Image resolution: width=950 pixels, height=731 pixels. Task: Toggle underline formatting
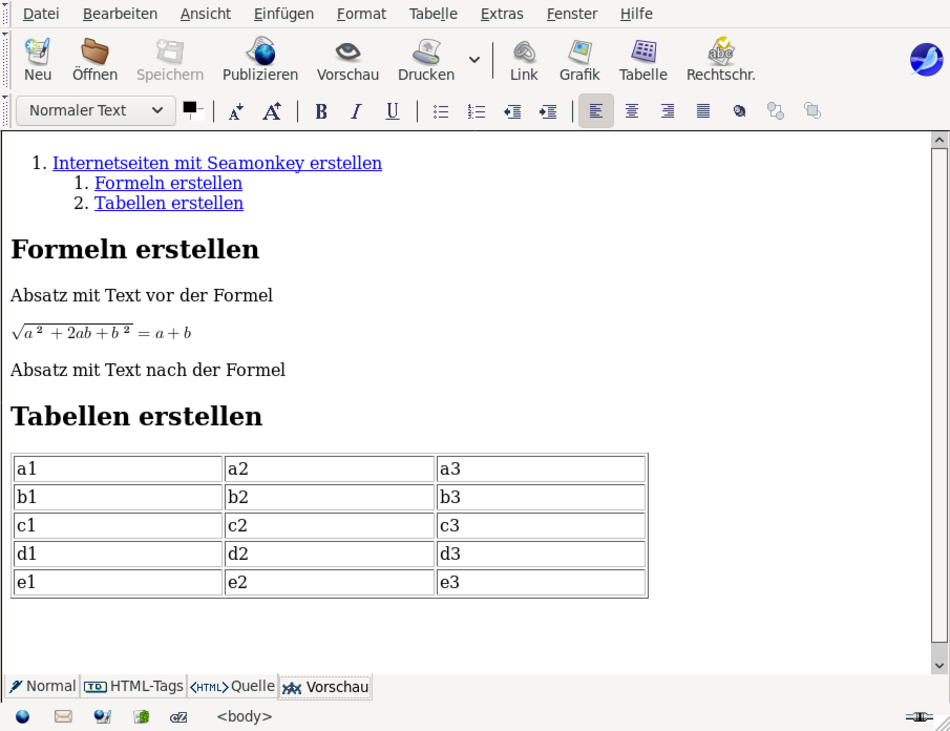(393, 111)
